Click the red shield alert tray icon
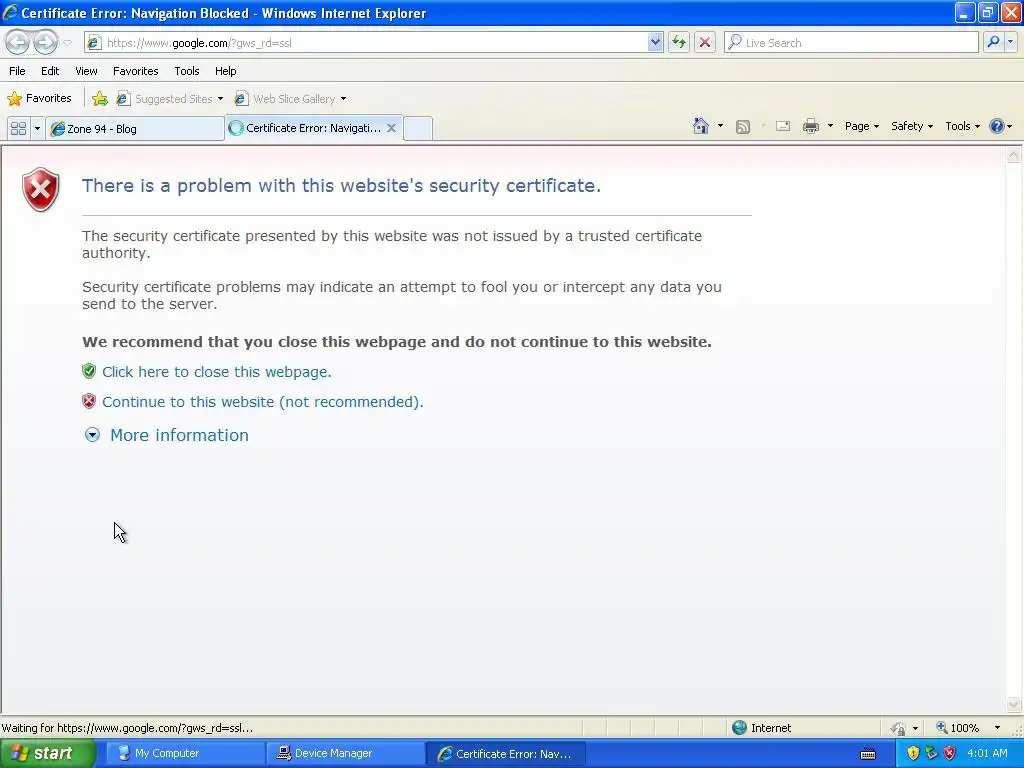 pos(950,754)
